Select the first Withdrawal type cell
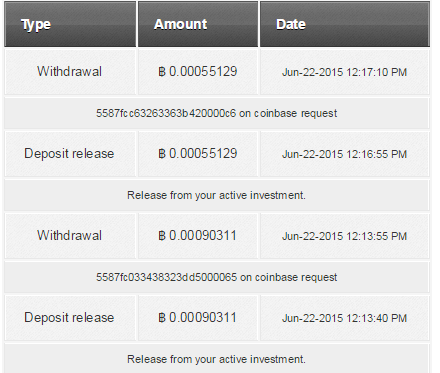The height and width of the screenshot is (373, 440). tap(69, 71)
